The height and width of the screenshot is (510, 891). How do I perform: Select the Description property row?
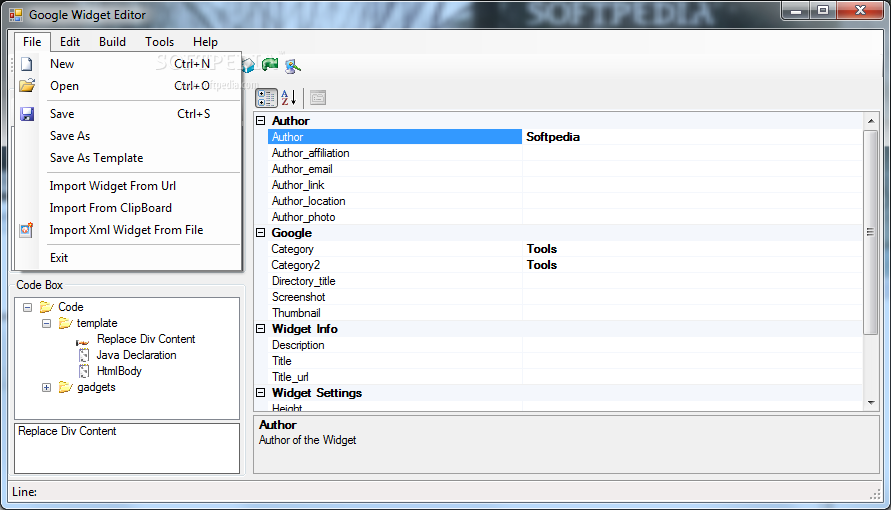tap(565, 345)
